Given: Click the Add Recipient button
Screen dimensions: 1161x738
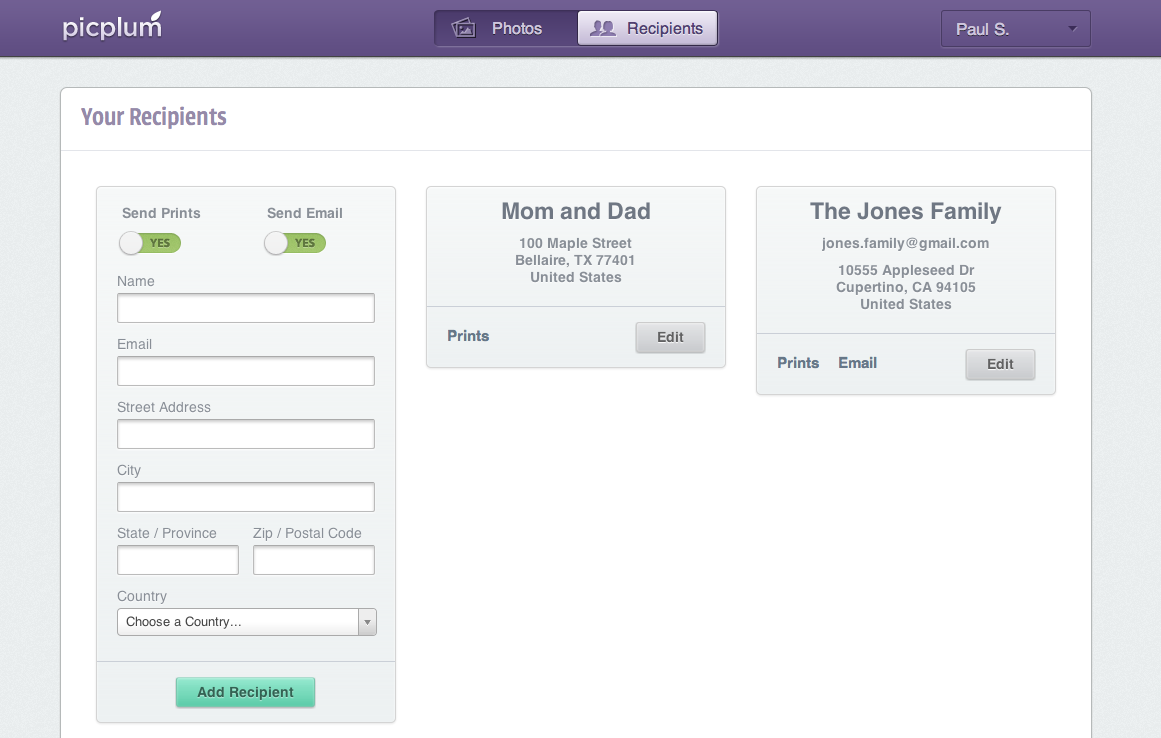Looking at the screenshot, I should [245, 692].
